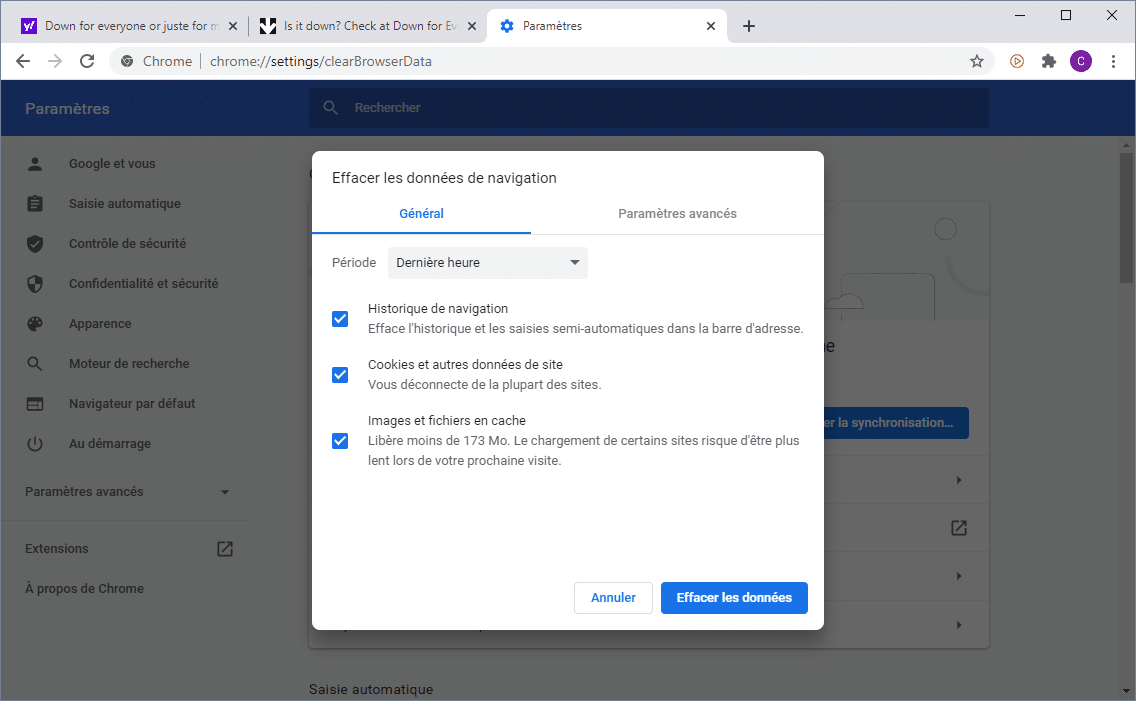Click the site info Chrome icon in address bar
This screenshot has width=1136, height=701.
[127, 62]
